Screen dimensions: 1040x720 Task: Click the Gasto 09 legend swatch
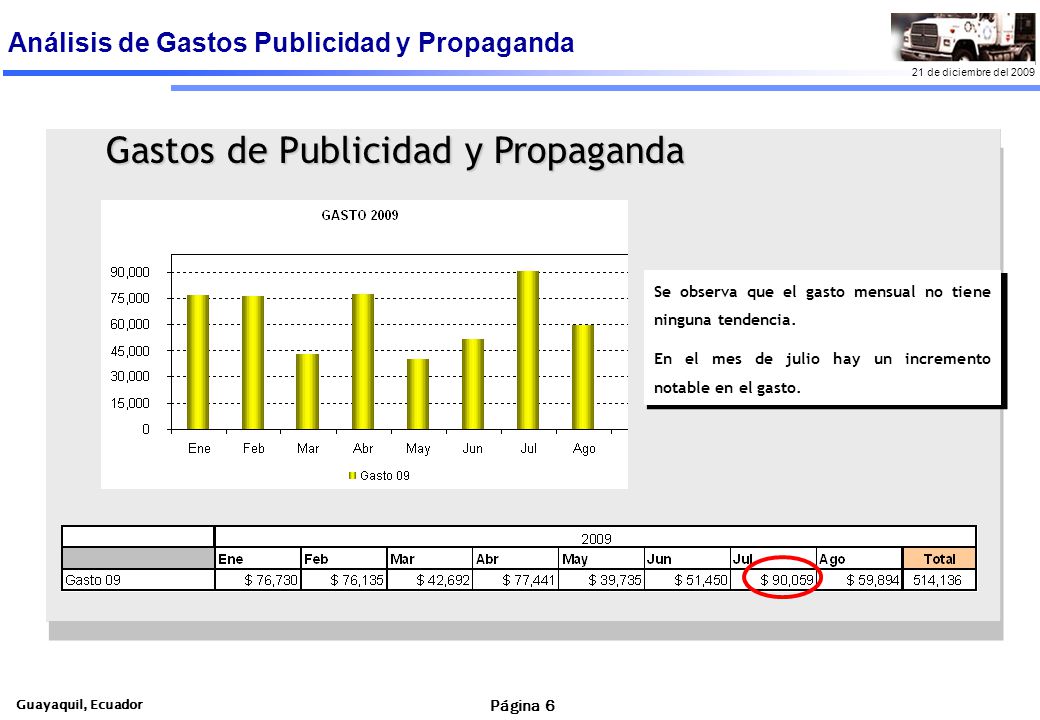tap(353, 475)
